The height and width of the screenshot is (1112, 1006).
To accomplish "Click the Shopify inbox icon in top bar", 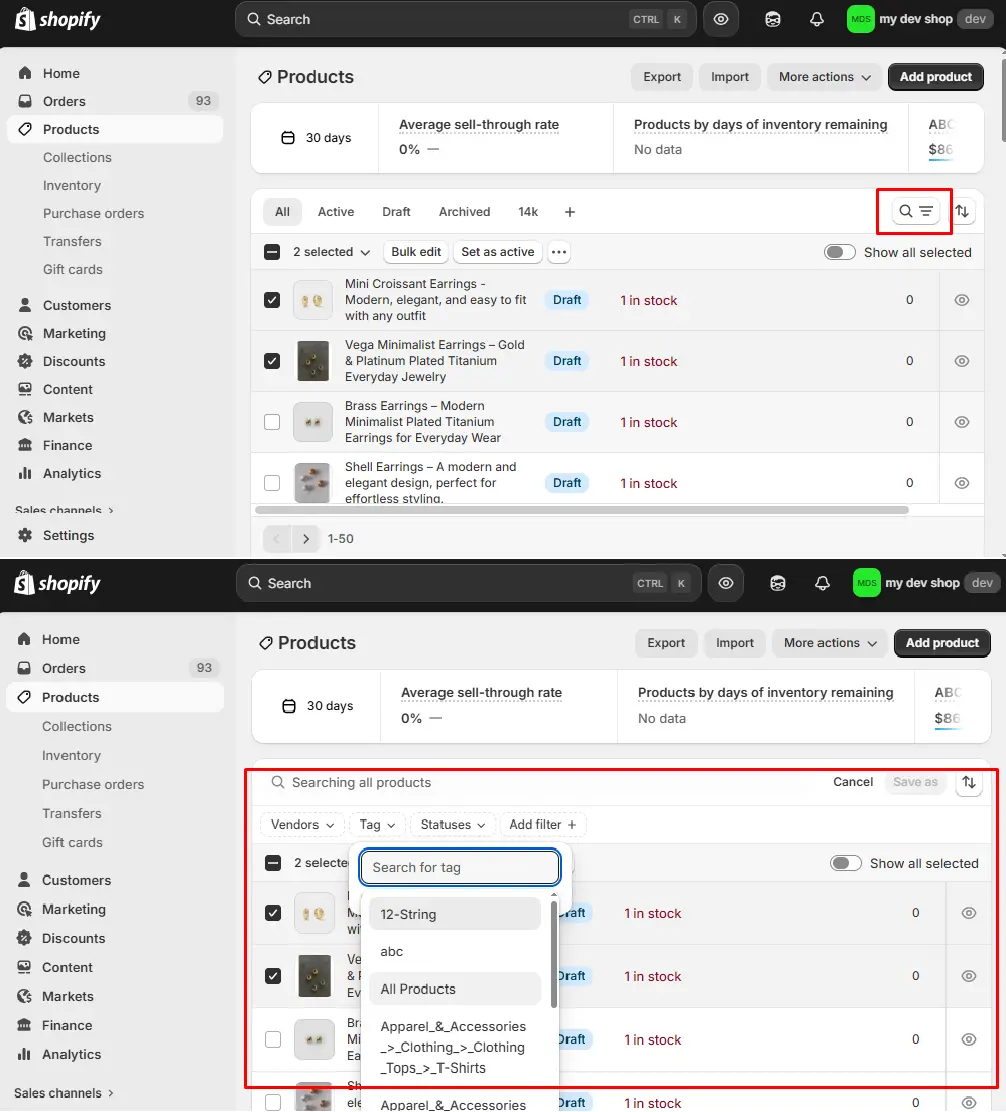I will click(772, 19).
